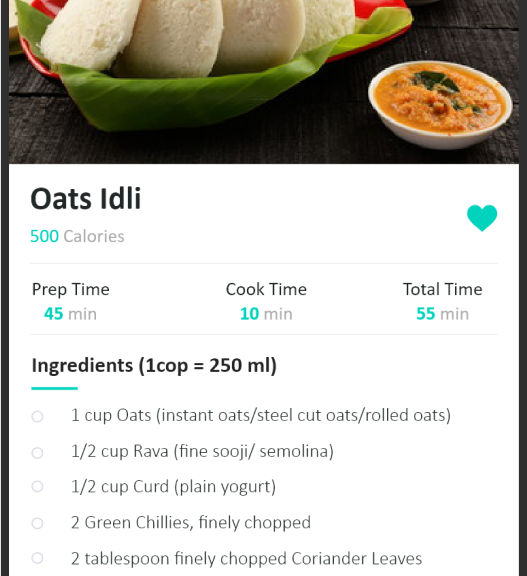Tap the 500 Calories label
Viewport: 527px width, 576px height.
77,236
